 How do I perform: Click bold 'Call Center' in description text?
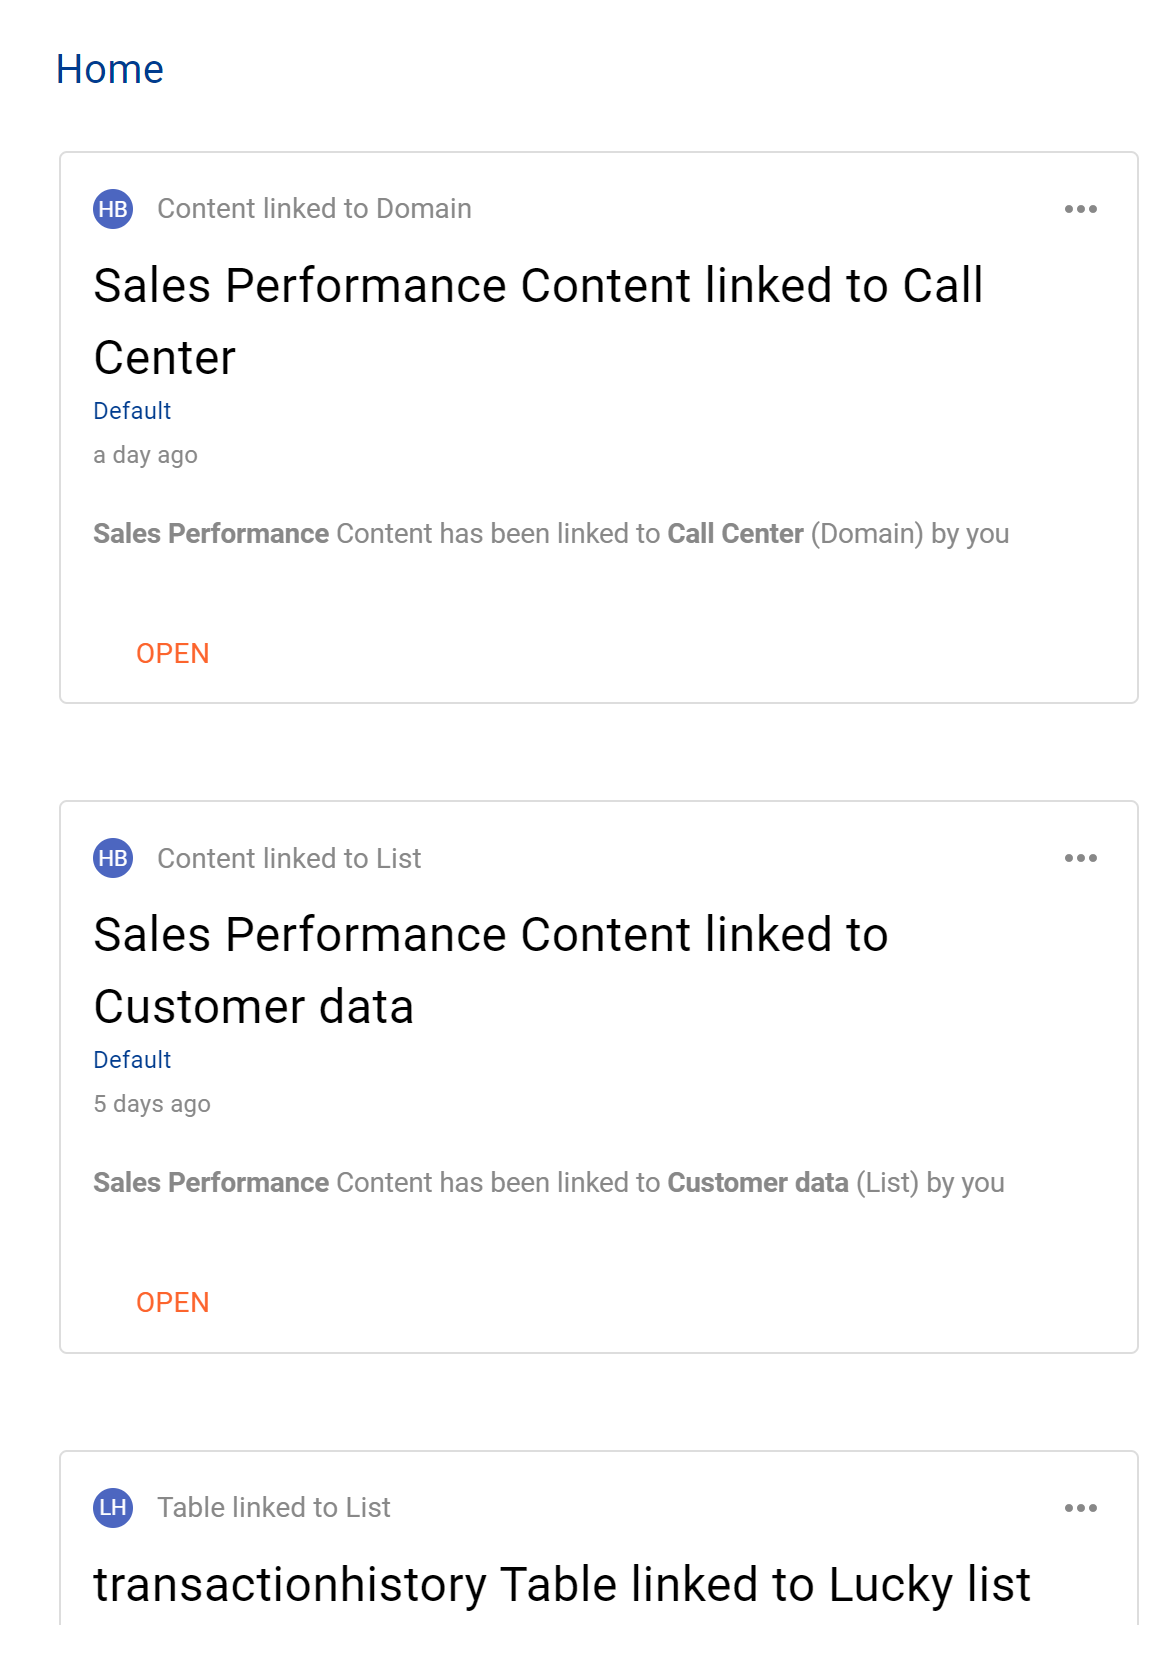pyautogui.click(x=735, y=534)
